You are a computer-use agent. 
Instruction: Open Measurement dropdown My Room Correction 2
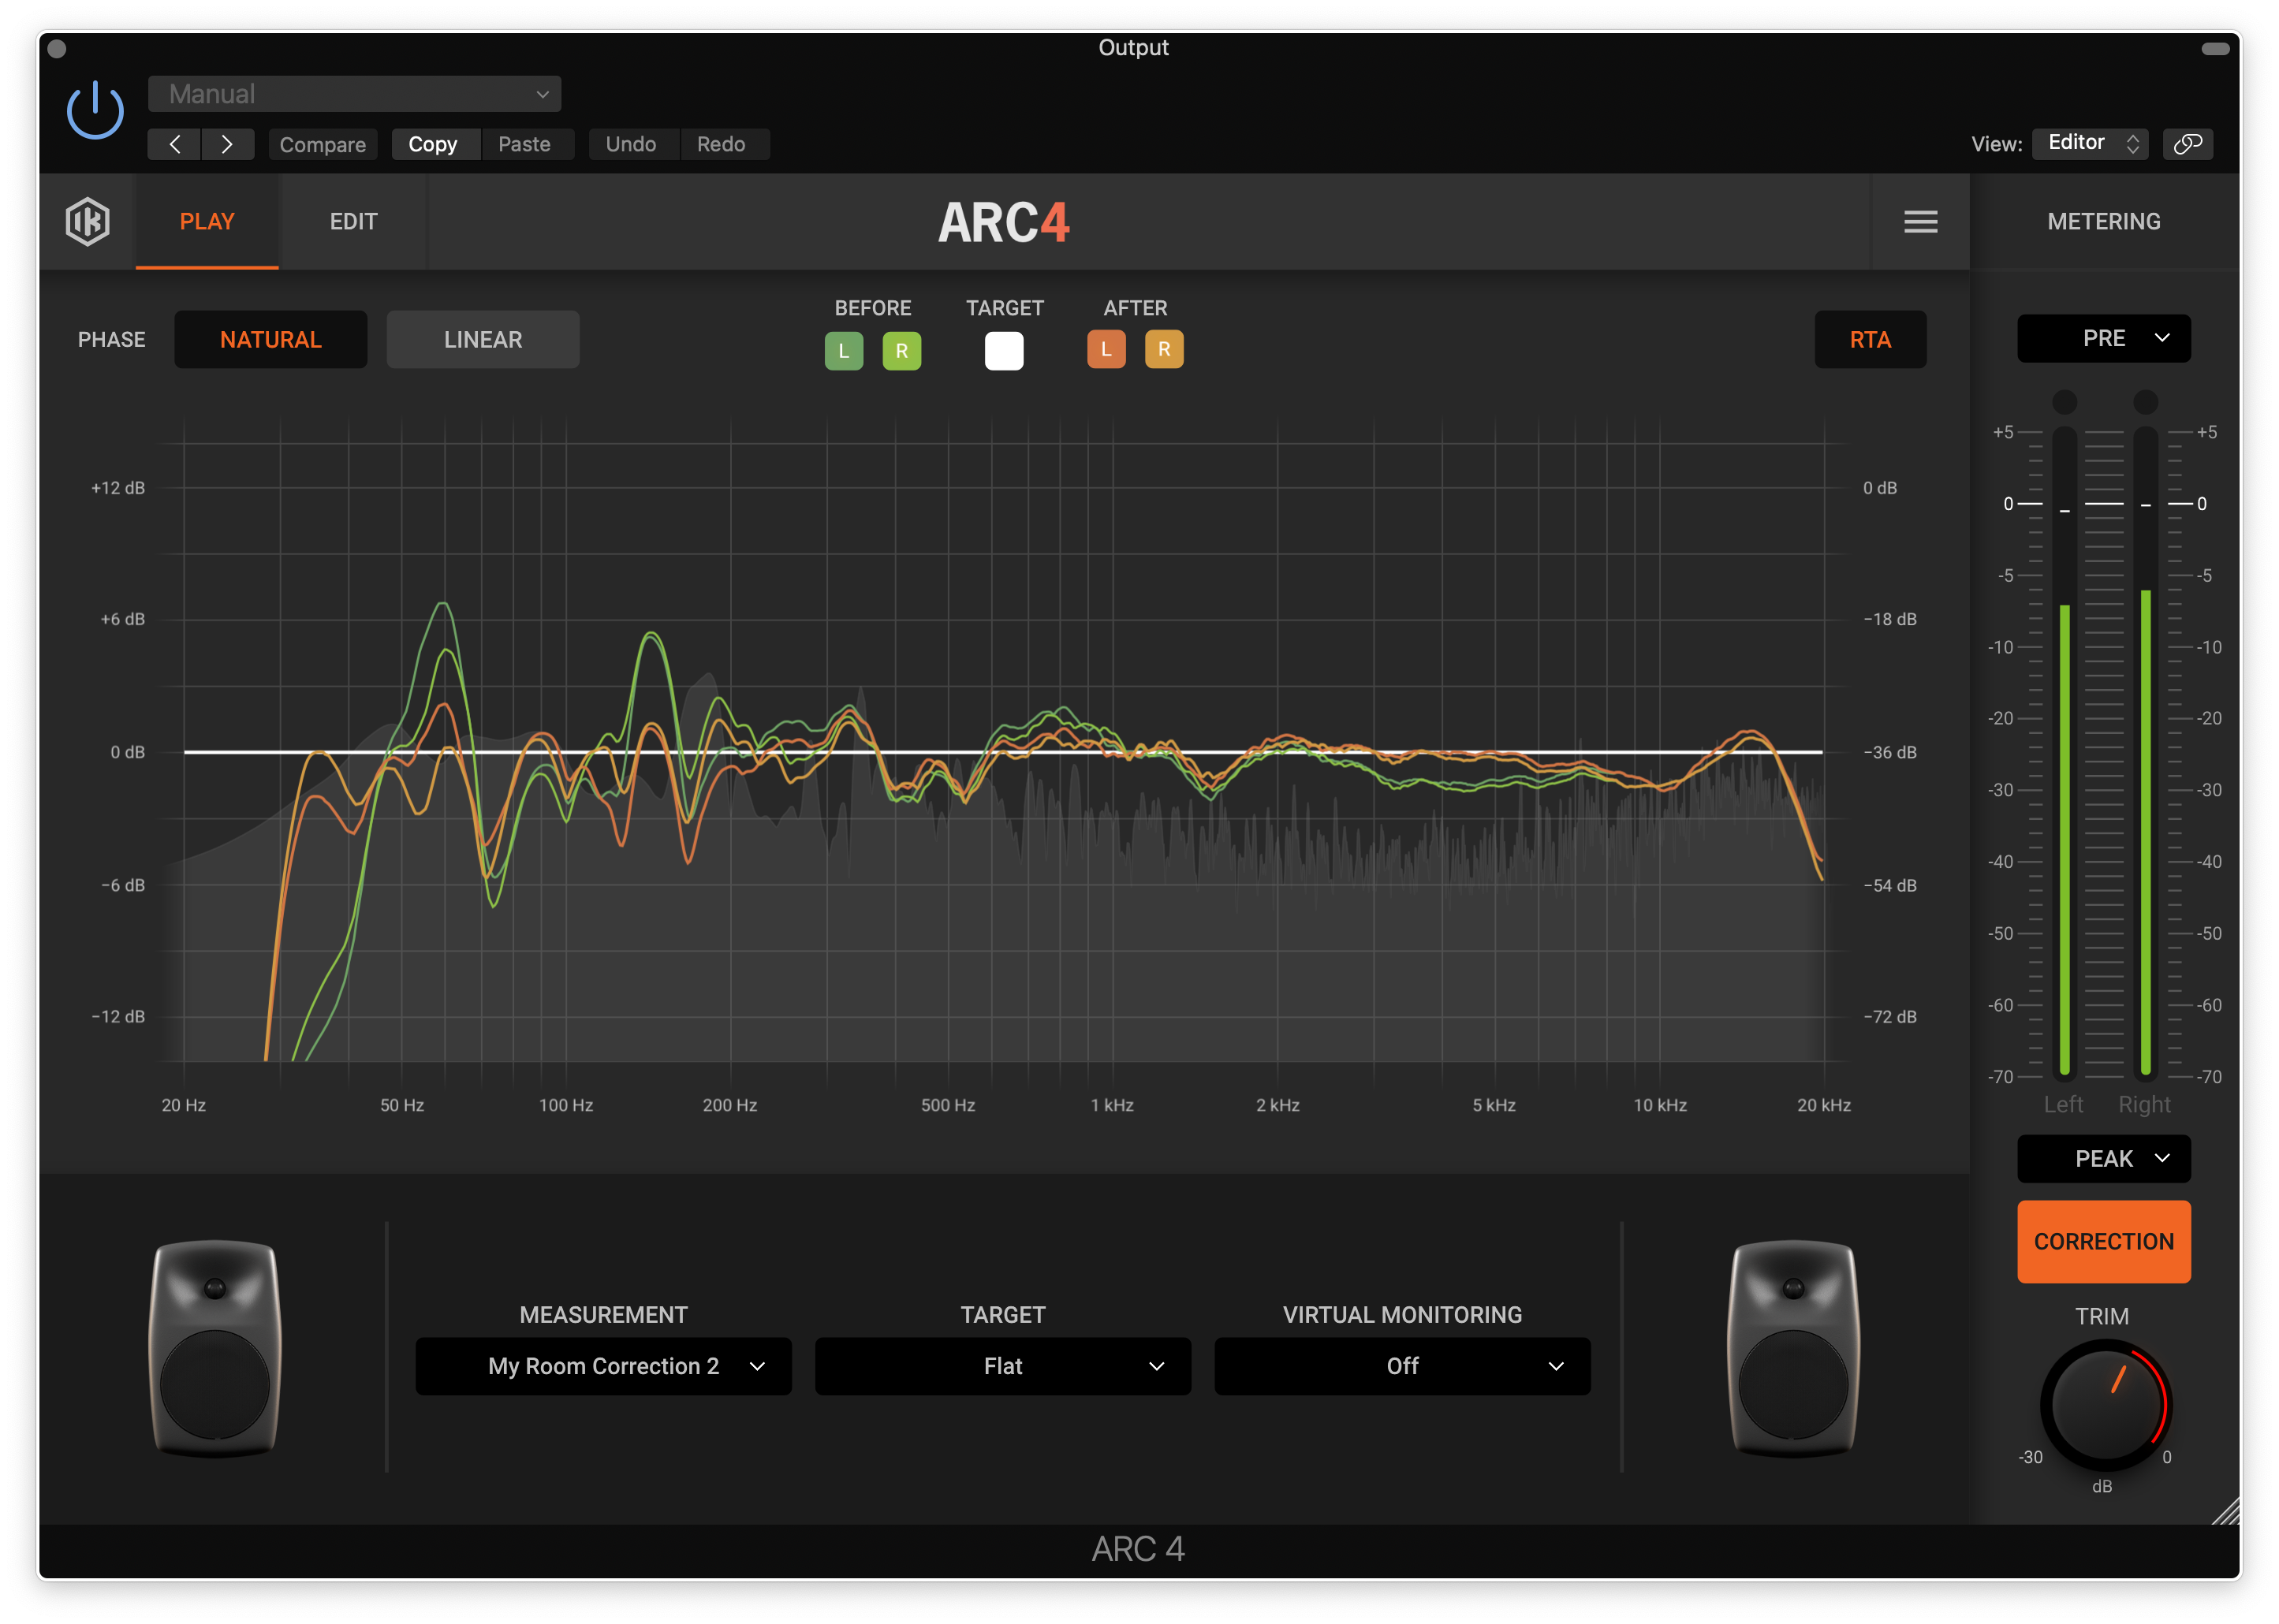pos(604,1366)
